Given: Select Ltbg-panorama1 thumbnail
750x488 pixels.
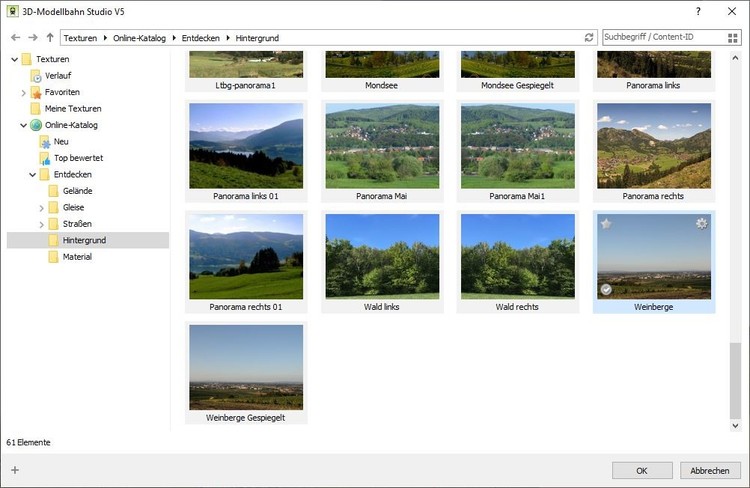Looking at the screenshot, I should coord(246,71).
